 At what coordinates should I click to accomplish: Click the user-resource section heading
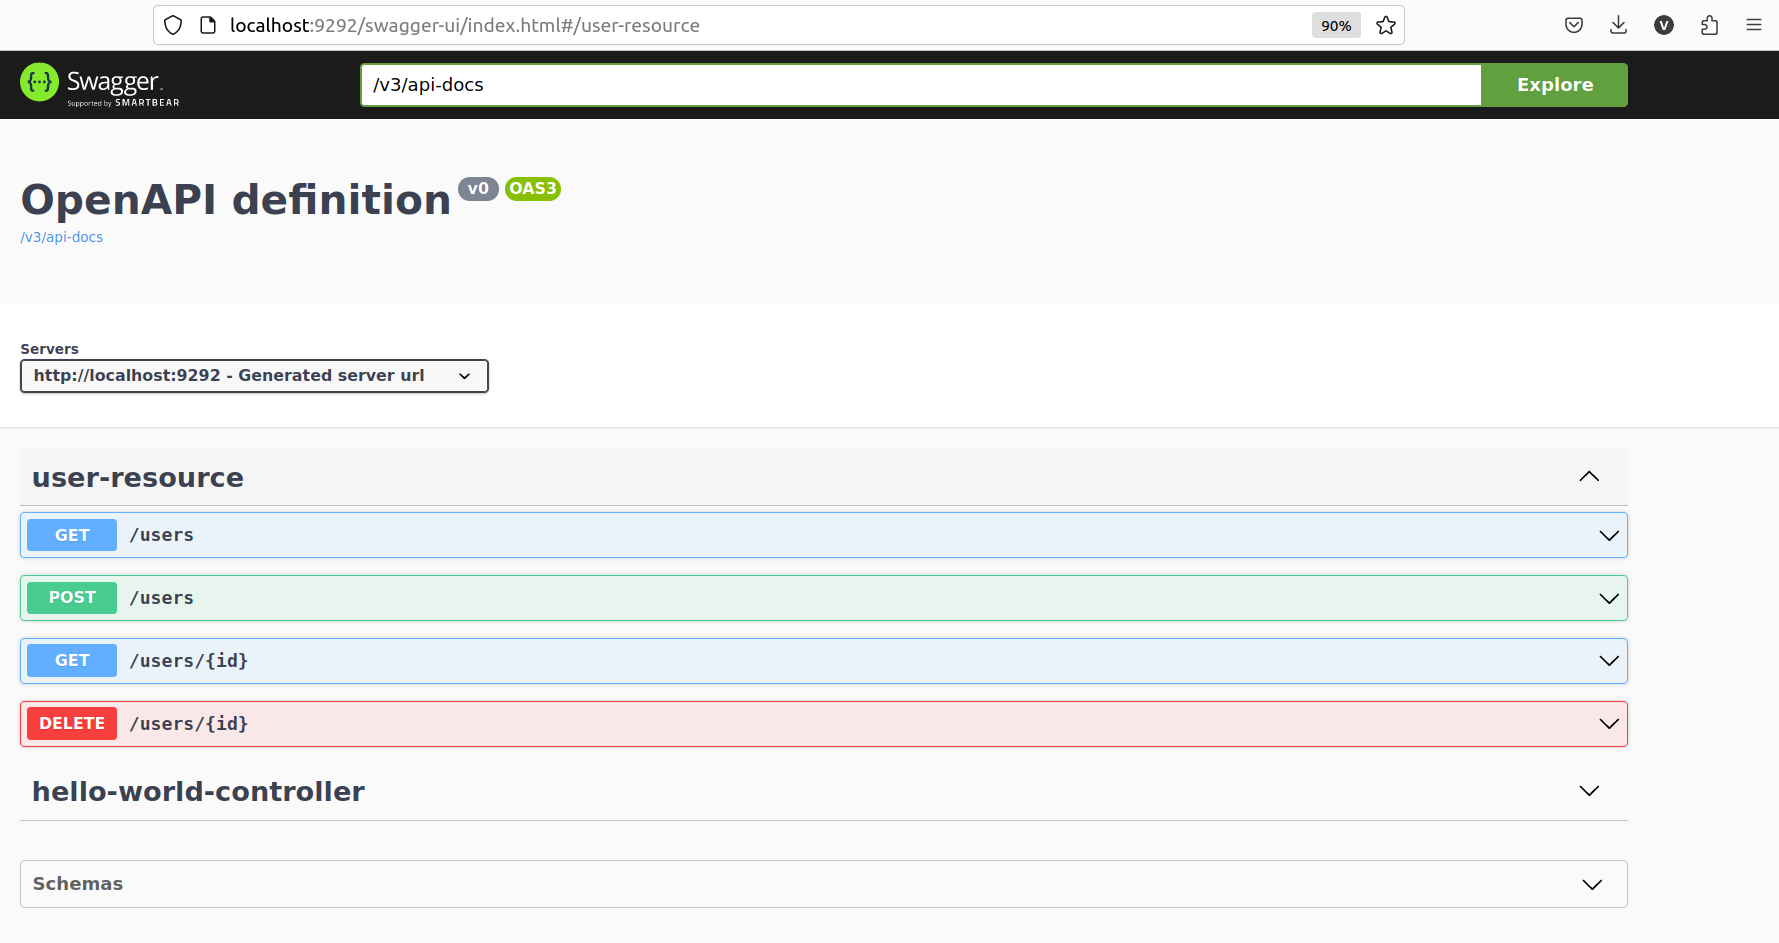[x=138, y=478]
